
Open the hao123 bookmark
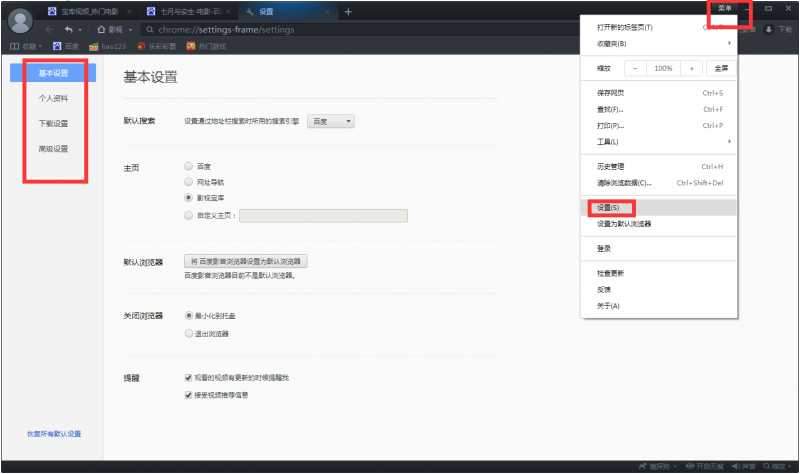pos(107,46)
